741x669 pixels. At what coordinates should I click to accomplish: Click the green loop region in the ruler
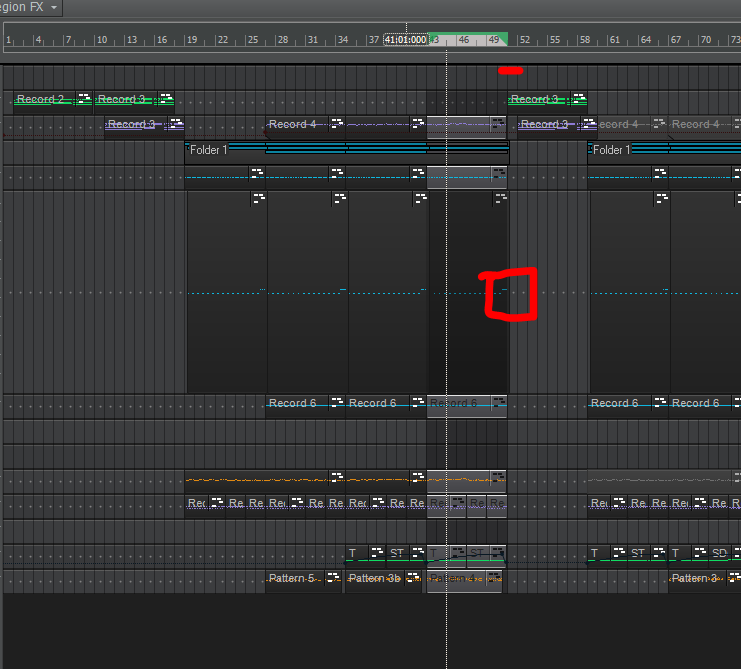click(467, 39)
